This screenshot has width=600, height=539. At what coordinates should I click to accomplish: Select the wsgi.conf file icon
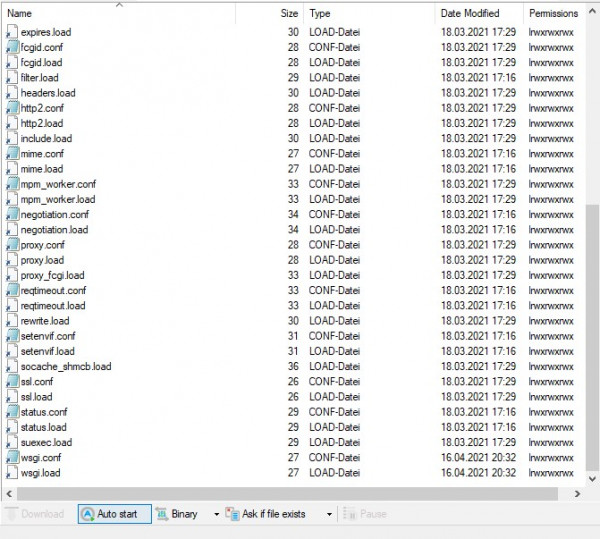pos(12,458)
